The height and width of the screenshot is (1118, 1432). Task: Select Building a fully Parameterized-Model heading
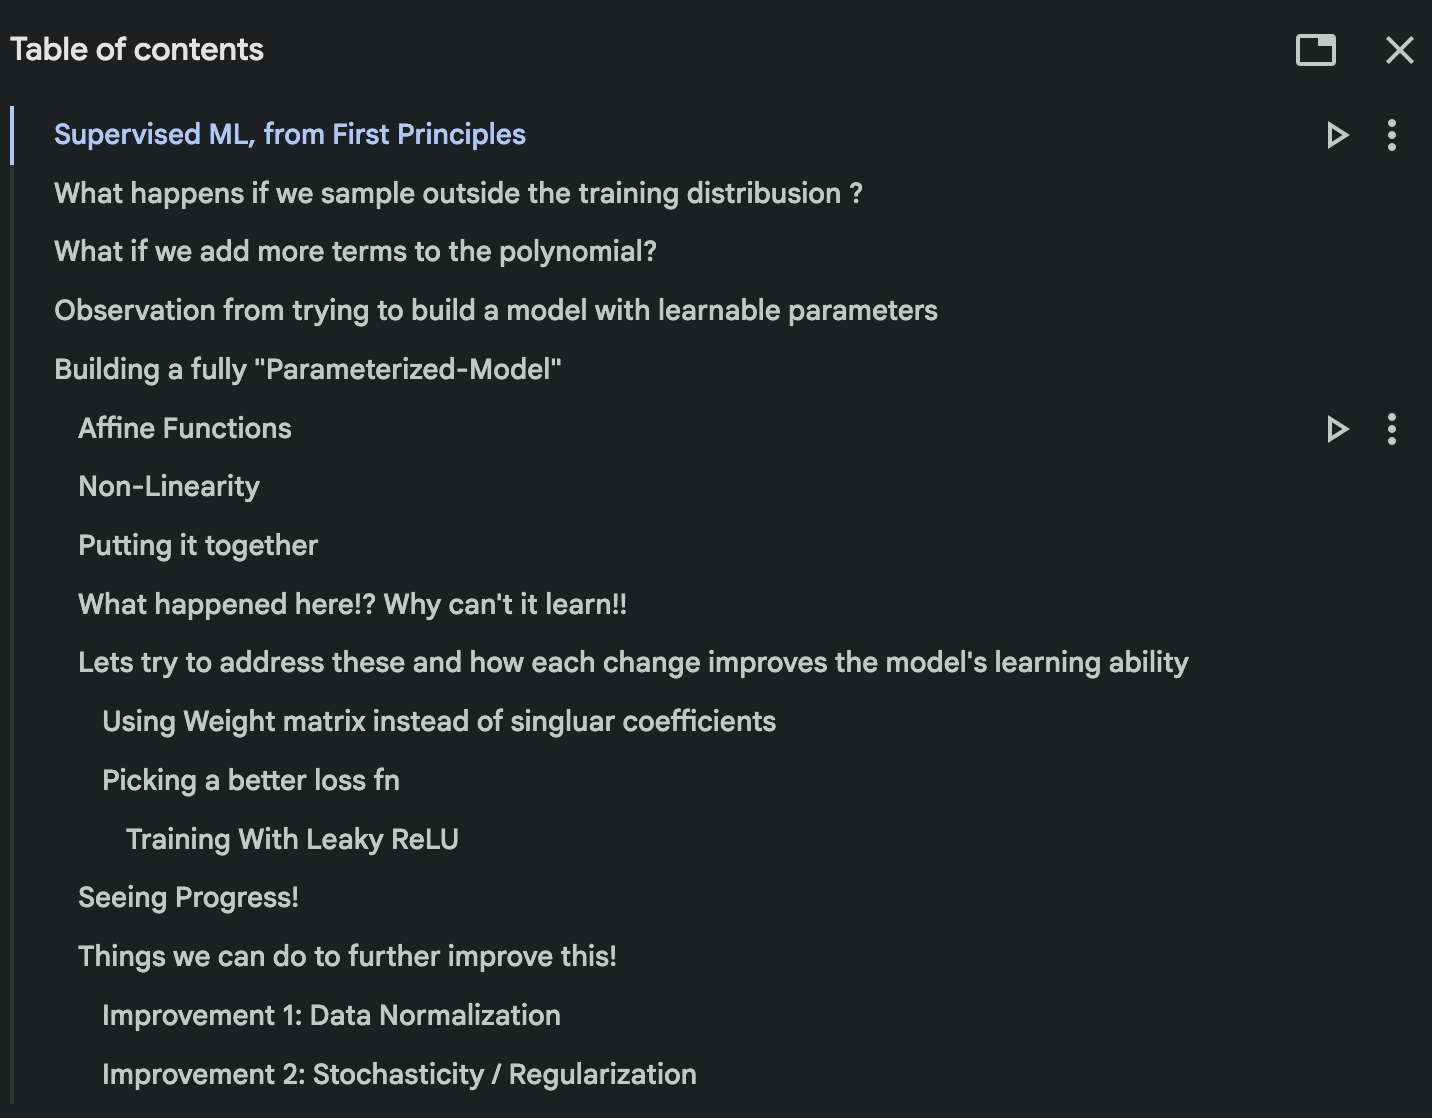307,369
